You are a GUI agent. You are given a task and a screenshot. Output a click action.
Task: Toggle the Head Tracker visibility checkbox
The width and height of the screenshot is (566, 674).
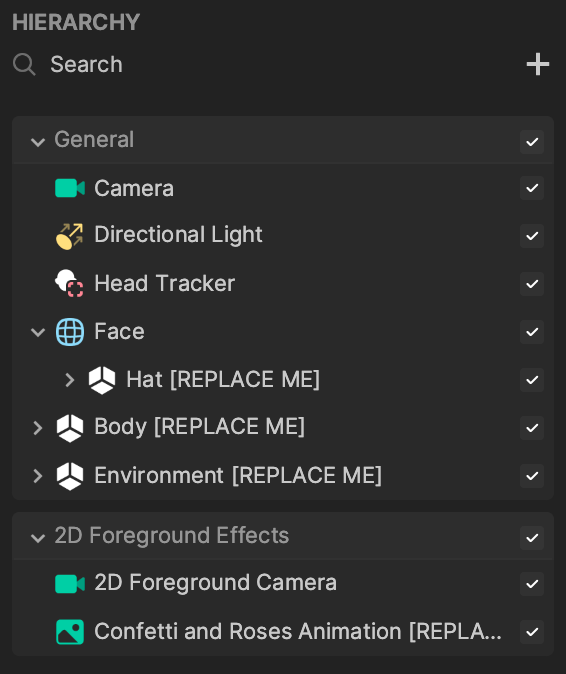click(532, 284)
